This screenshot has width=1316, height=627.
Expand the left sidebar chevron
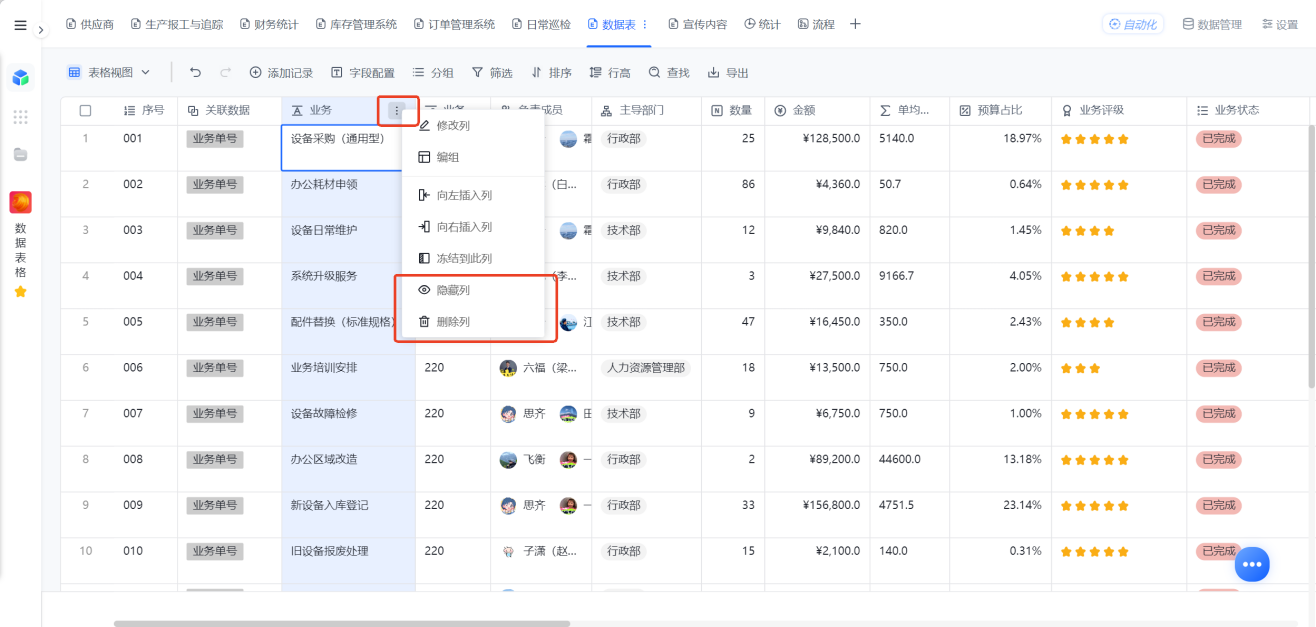click(x=41, y=31)
